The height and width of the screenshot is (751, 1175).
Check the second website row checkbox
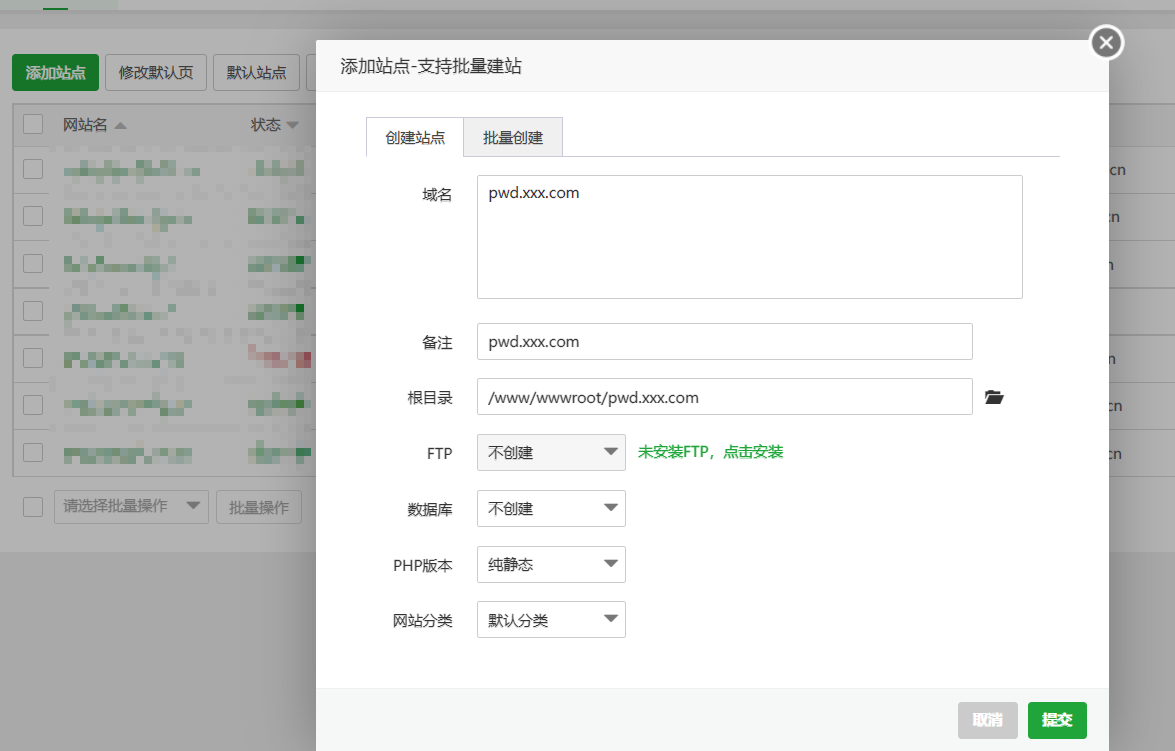[33, 217]
